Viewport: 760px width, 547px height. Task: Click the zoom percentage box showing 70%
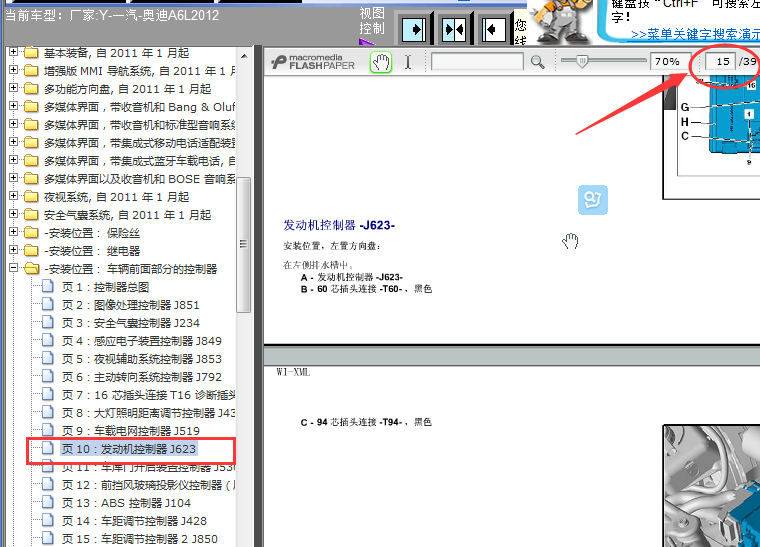point(670,62)
